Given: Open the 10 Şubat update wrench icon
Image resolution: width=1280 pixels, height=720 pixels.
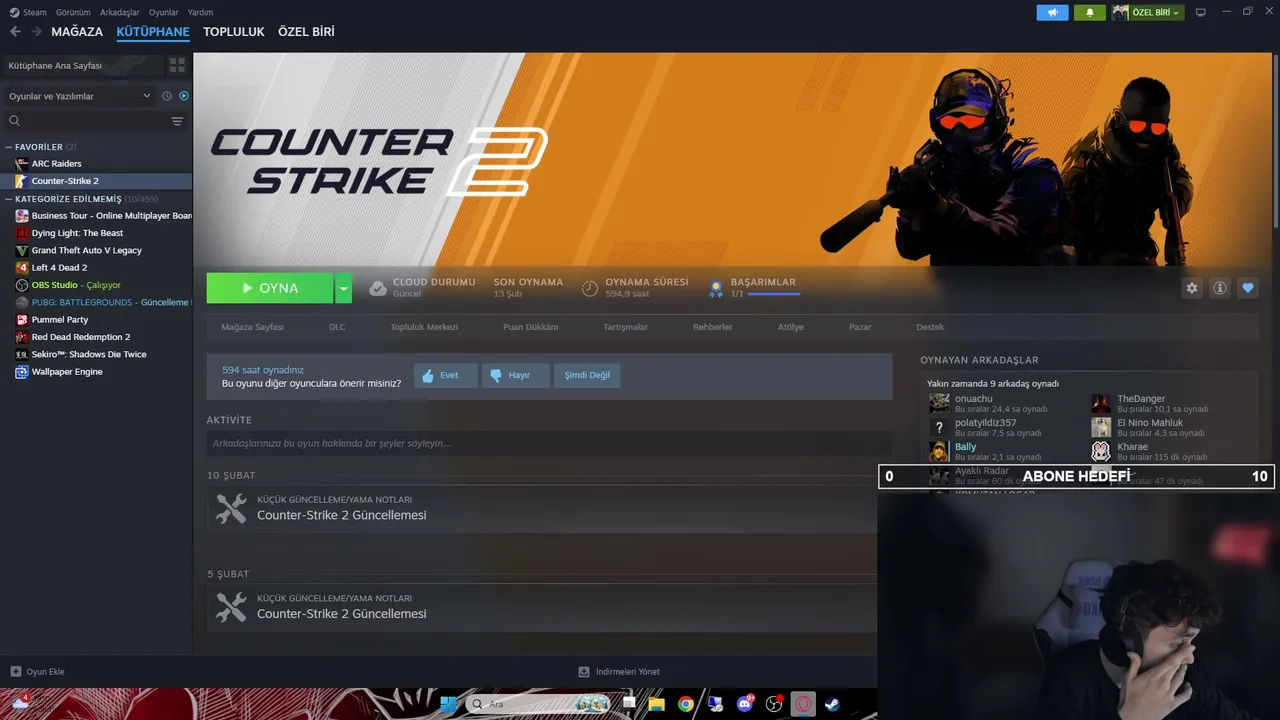Looking at the screenshot, I should [231, 508].
